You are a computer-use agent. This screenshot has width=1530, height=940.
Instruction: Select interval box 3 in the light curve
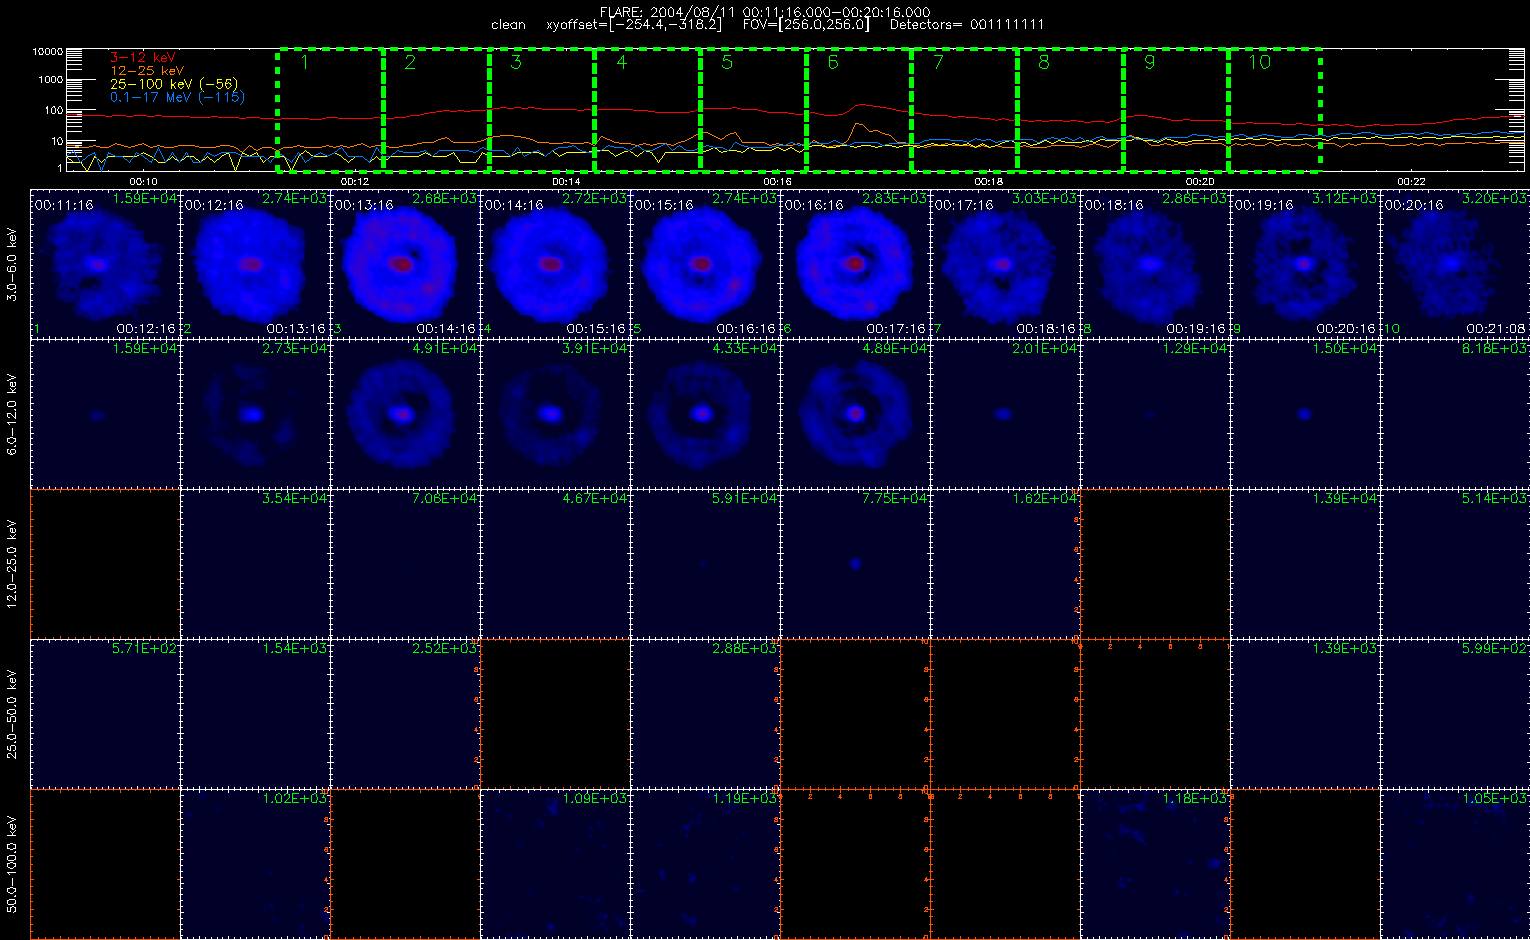(x=542, y=110)
